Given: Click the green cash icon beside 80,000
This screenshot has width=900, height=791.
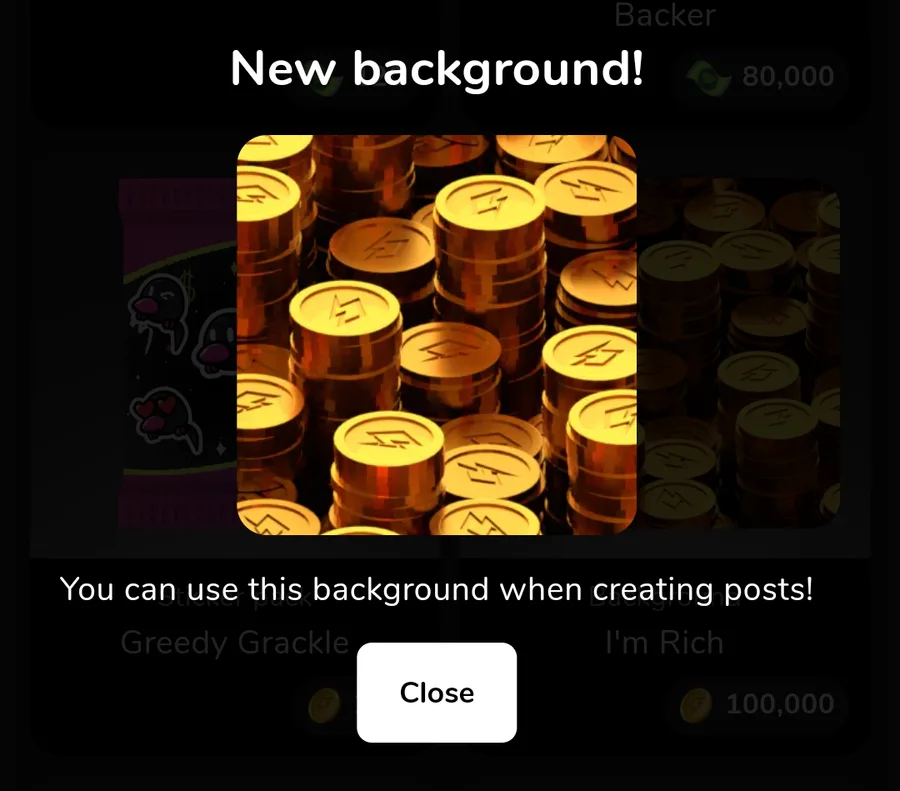Looking at the screenshot, I should click(709, 77).
